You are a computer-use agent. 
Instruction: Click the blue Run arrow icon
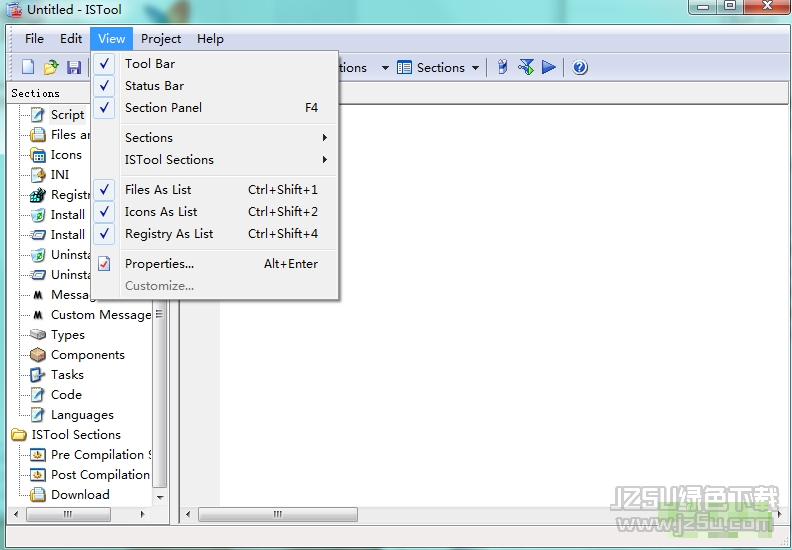pyautogui.click(x=549, y=67)
